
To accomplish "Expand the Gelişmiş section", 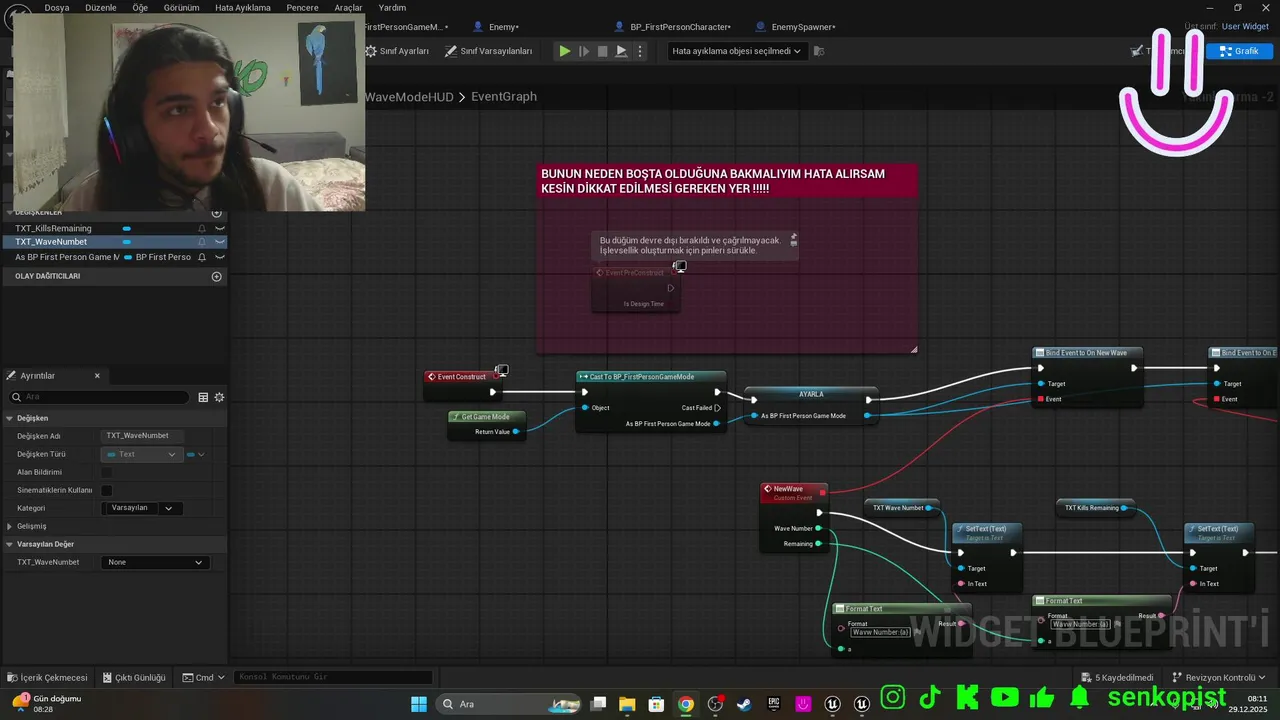I will (10, 526).
